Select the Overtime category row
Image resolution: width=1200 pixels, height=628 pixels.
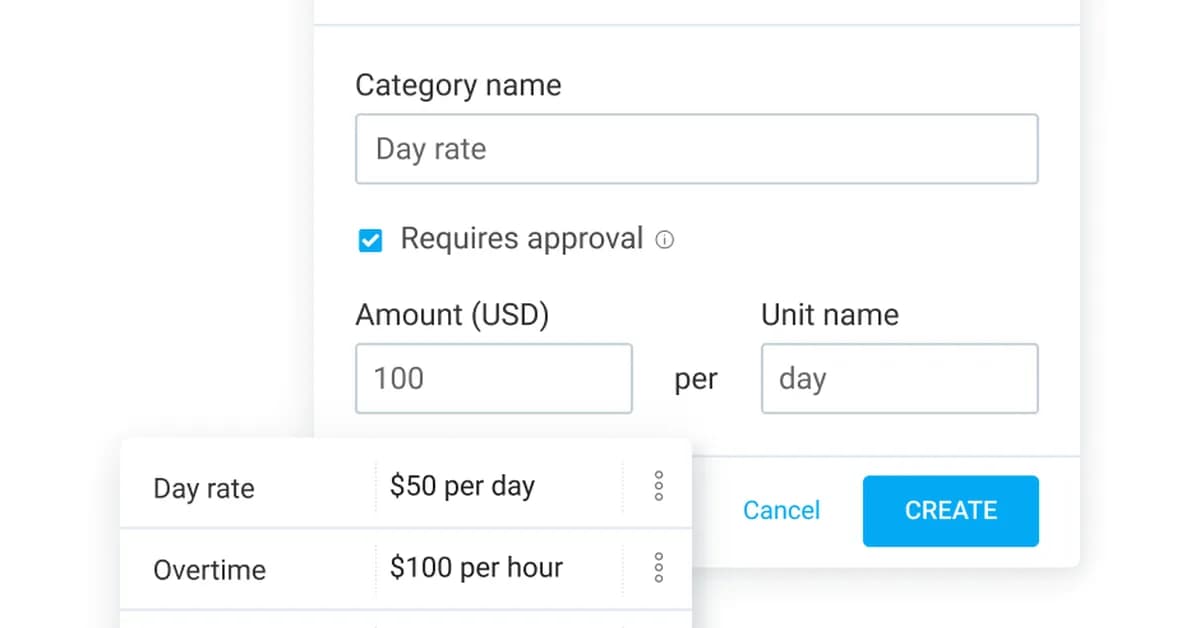[x=209, y=570]
